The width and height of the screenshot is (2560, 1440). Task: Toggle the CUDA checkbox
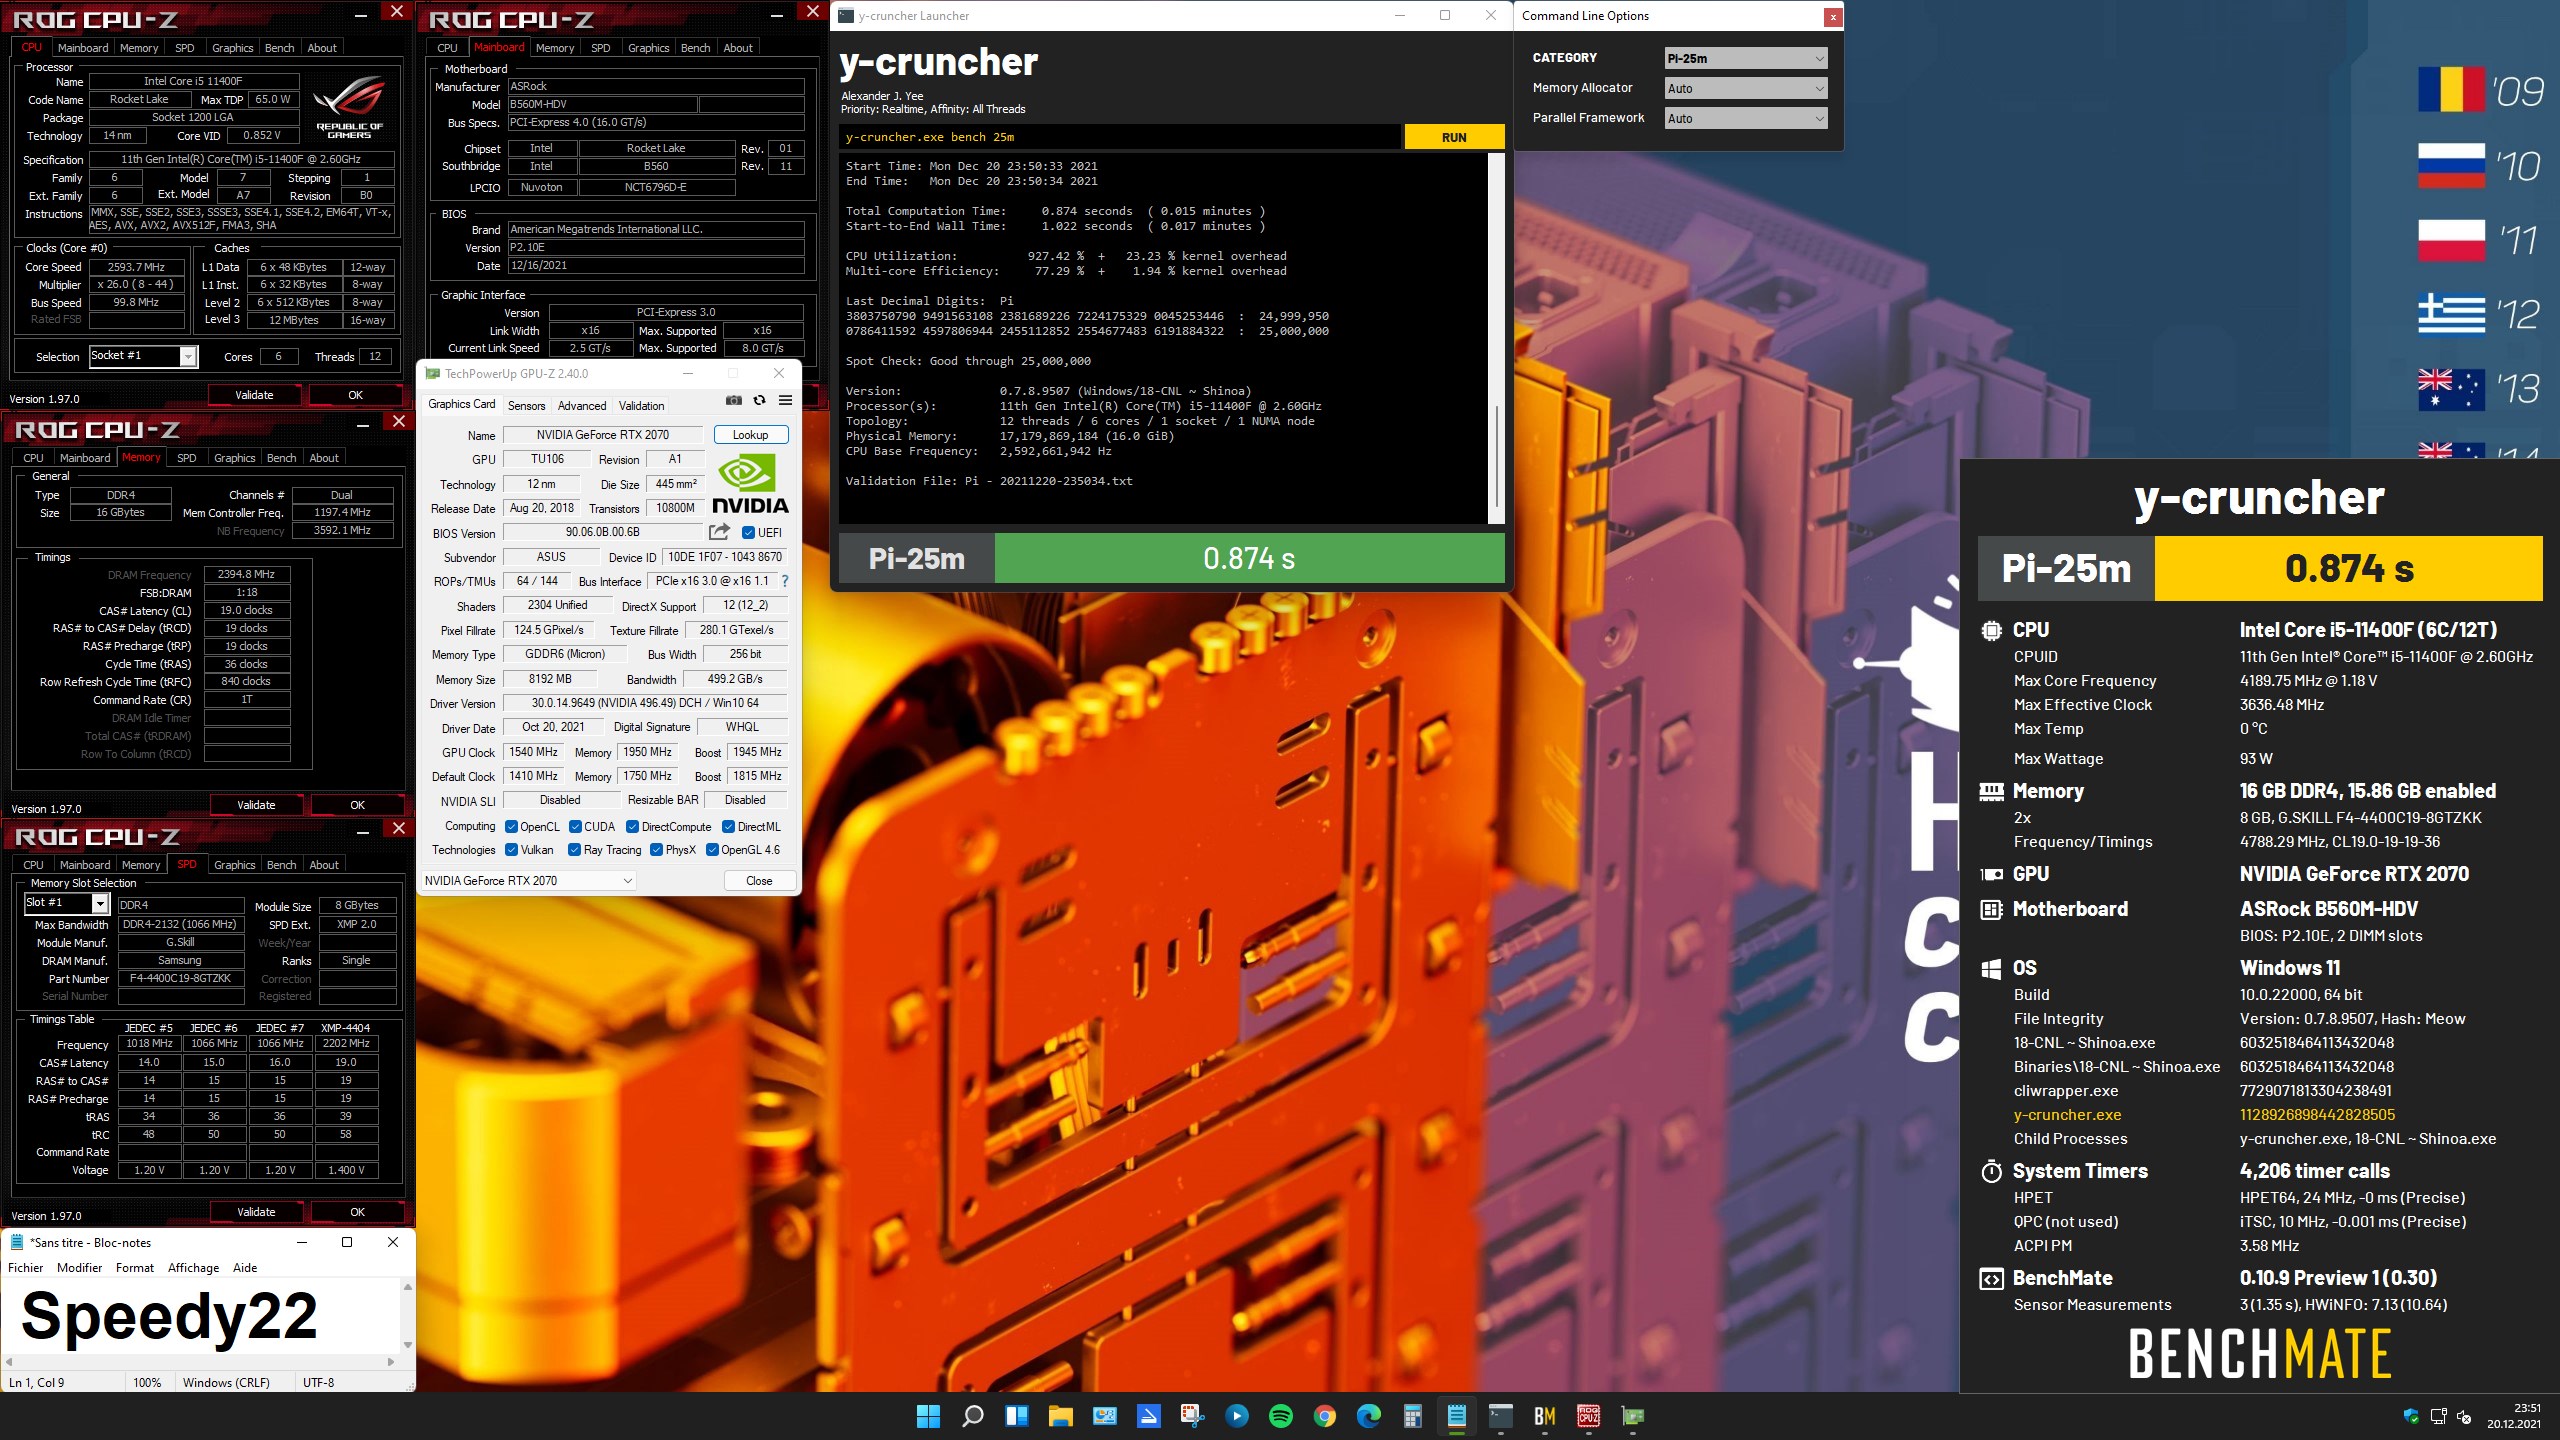tap(575, 827)
